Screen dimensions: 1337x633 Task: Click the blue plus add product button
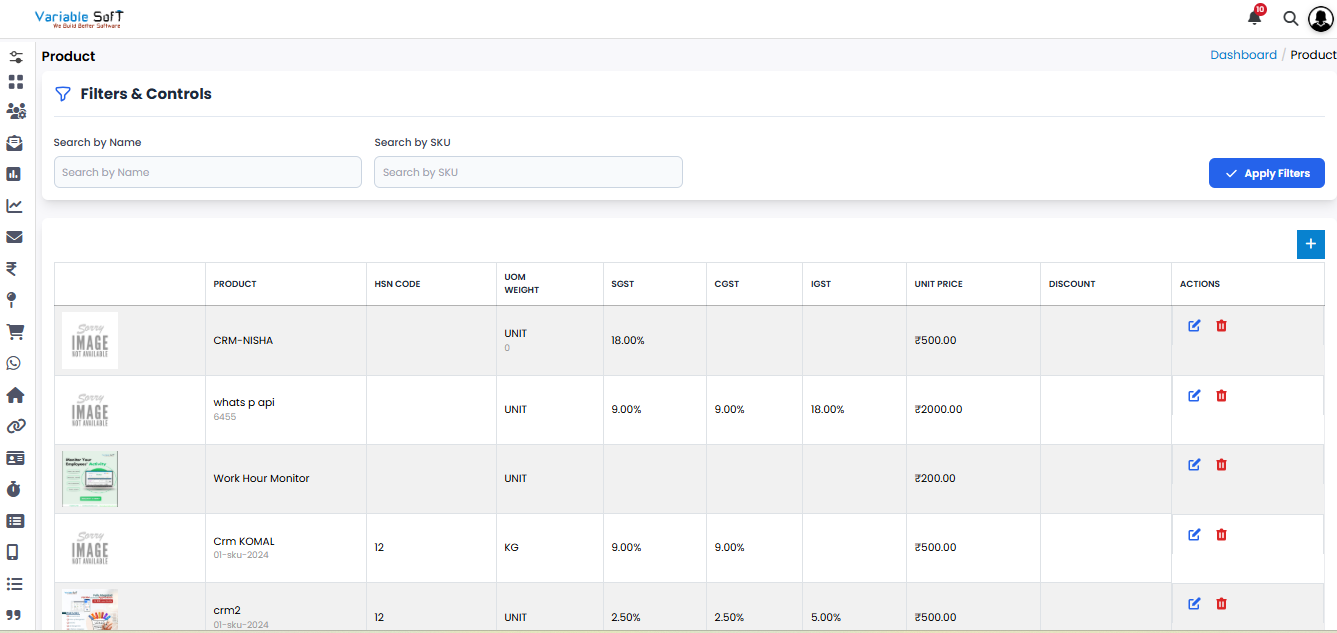pyautogui.click(x=1310, y=244)
